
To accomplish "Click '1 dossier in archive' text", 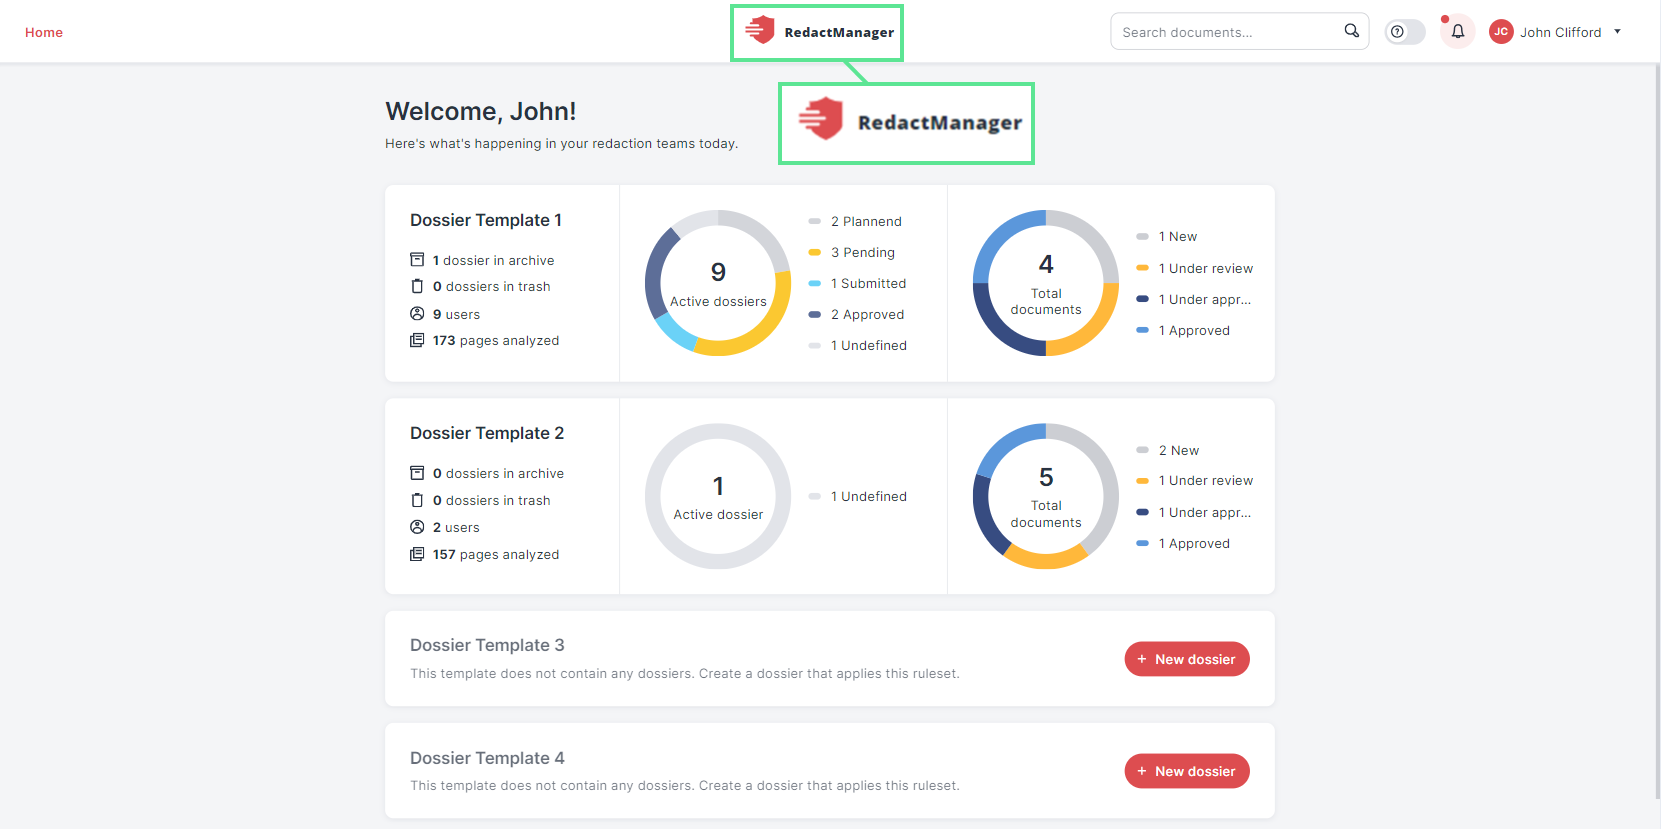I will [x=493, y=260].
